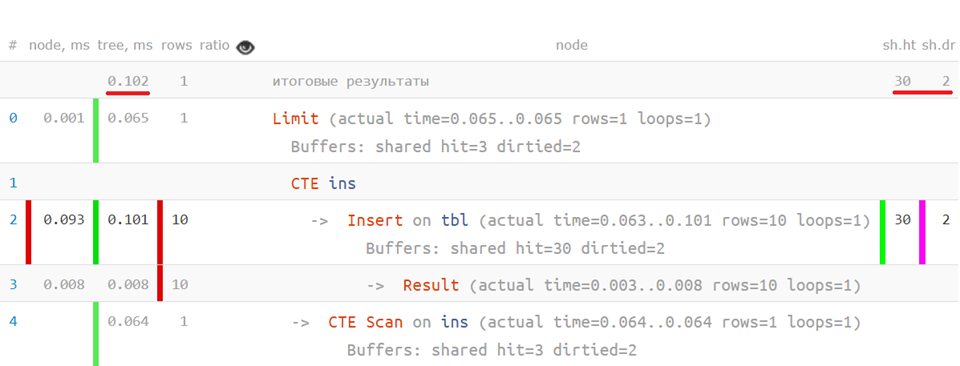Toggle the eye icon in header
Image resolution: width=960 pixels, height=366 pixels.
(x=246, y=47)
